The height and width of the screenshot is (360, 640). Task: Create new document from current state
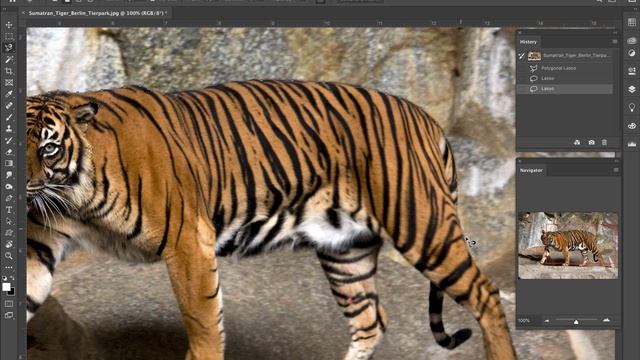(x=577, y=142)
